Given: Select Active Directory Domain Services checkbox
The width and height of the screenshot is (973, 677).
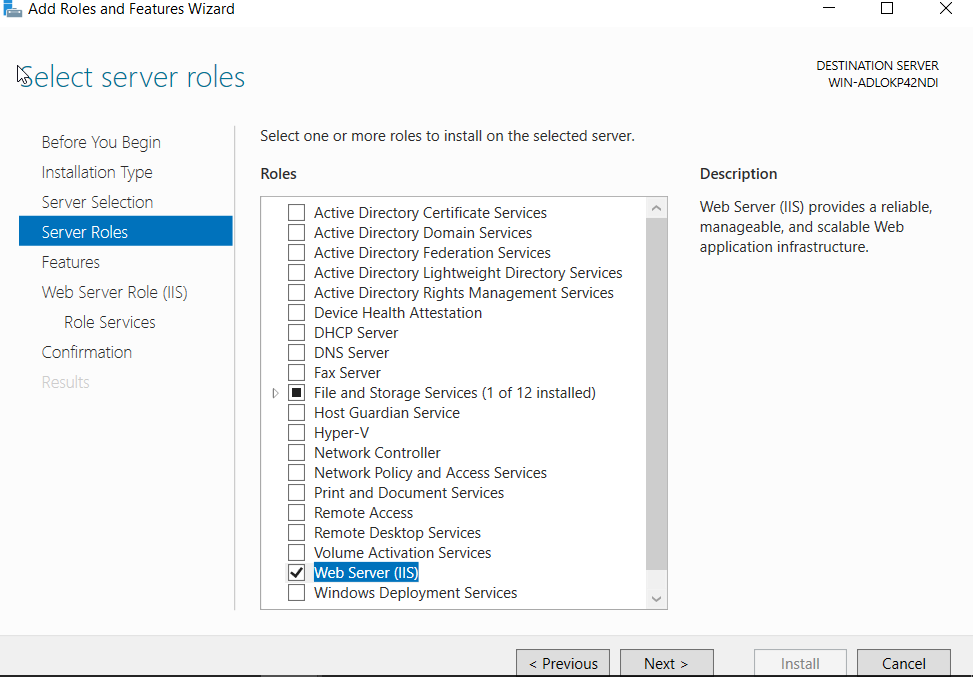Looking at the screenshot, I should [296, 233].
